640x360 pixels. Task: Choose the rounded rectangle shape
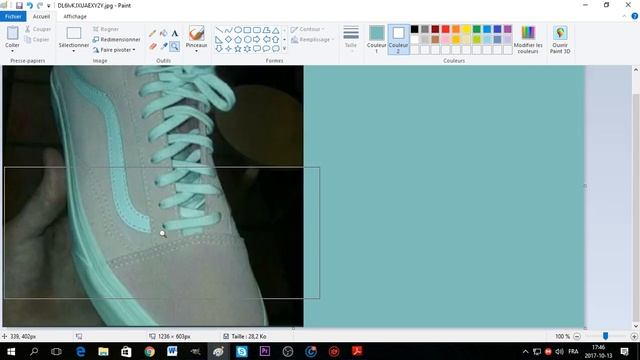pos(257,30)
